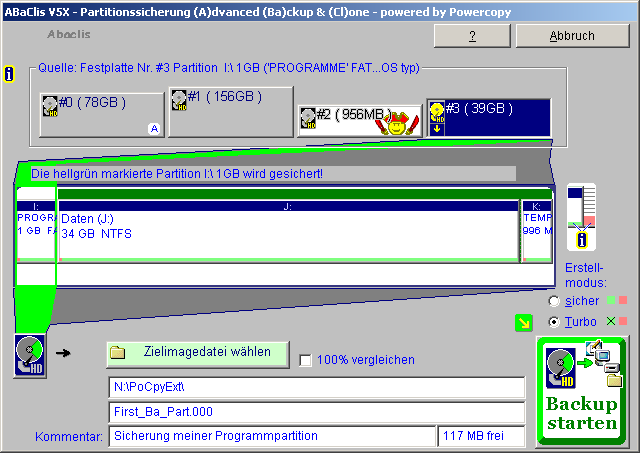This screenshot has width=640, height=453.
Task: Select the K: TEMP partition block
Action: tap(536, 232)
